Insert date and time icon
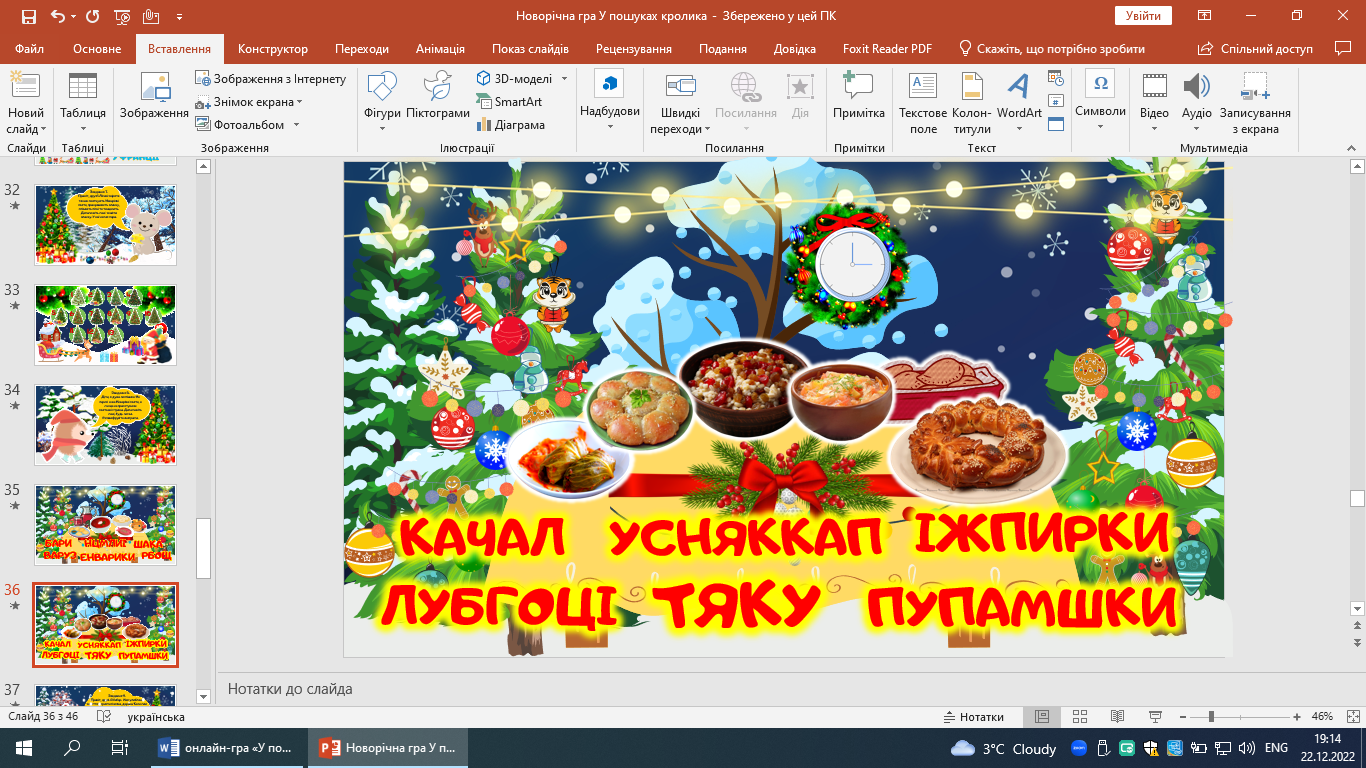The width and height of the screenshot is (1366, 768). tap(1056, 77)
